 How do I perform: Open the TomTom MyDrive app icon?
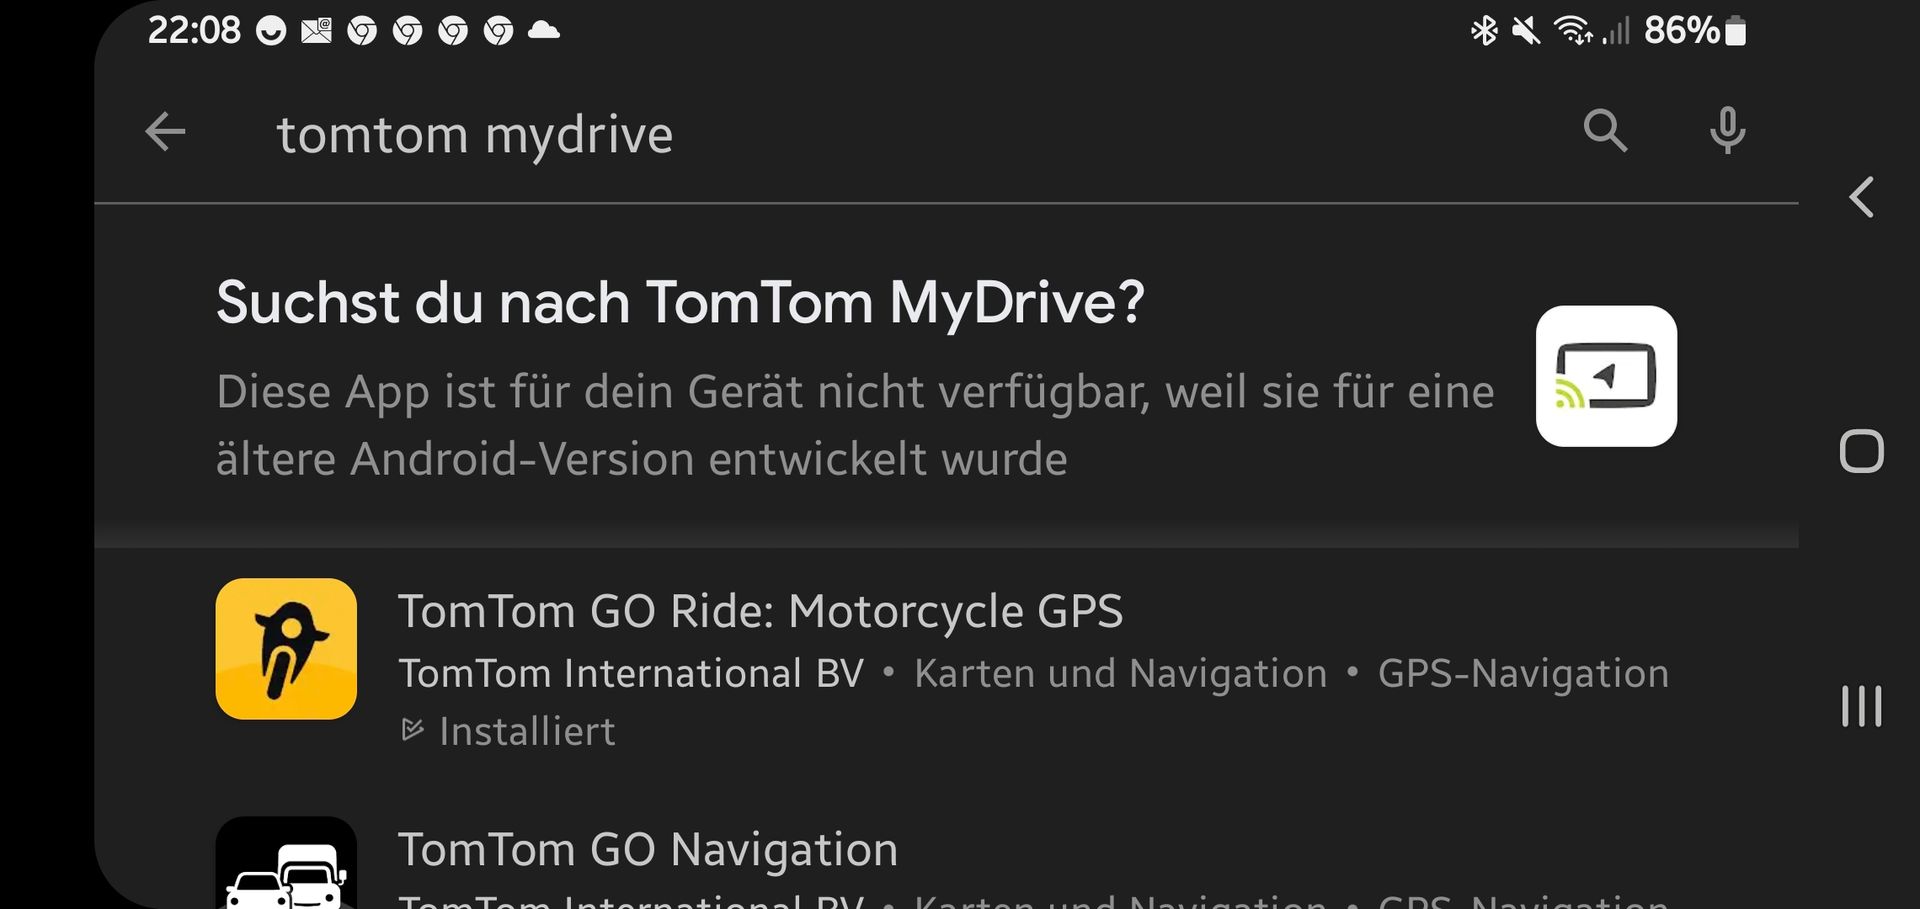point(1606,376)
